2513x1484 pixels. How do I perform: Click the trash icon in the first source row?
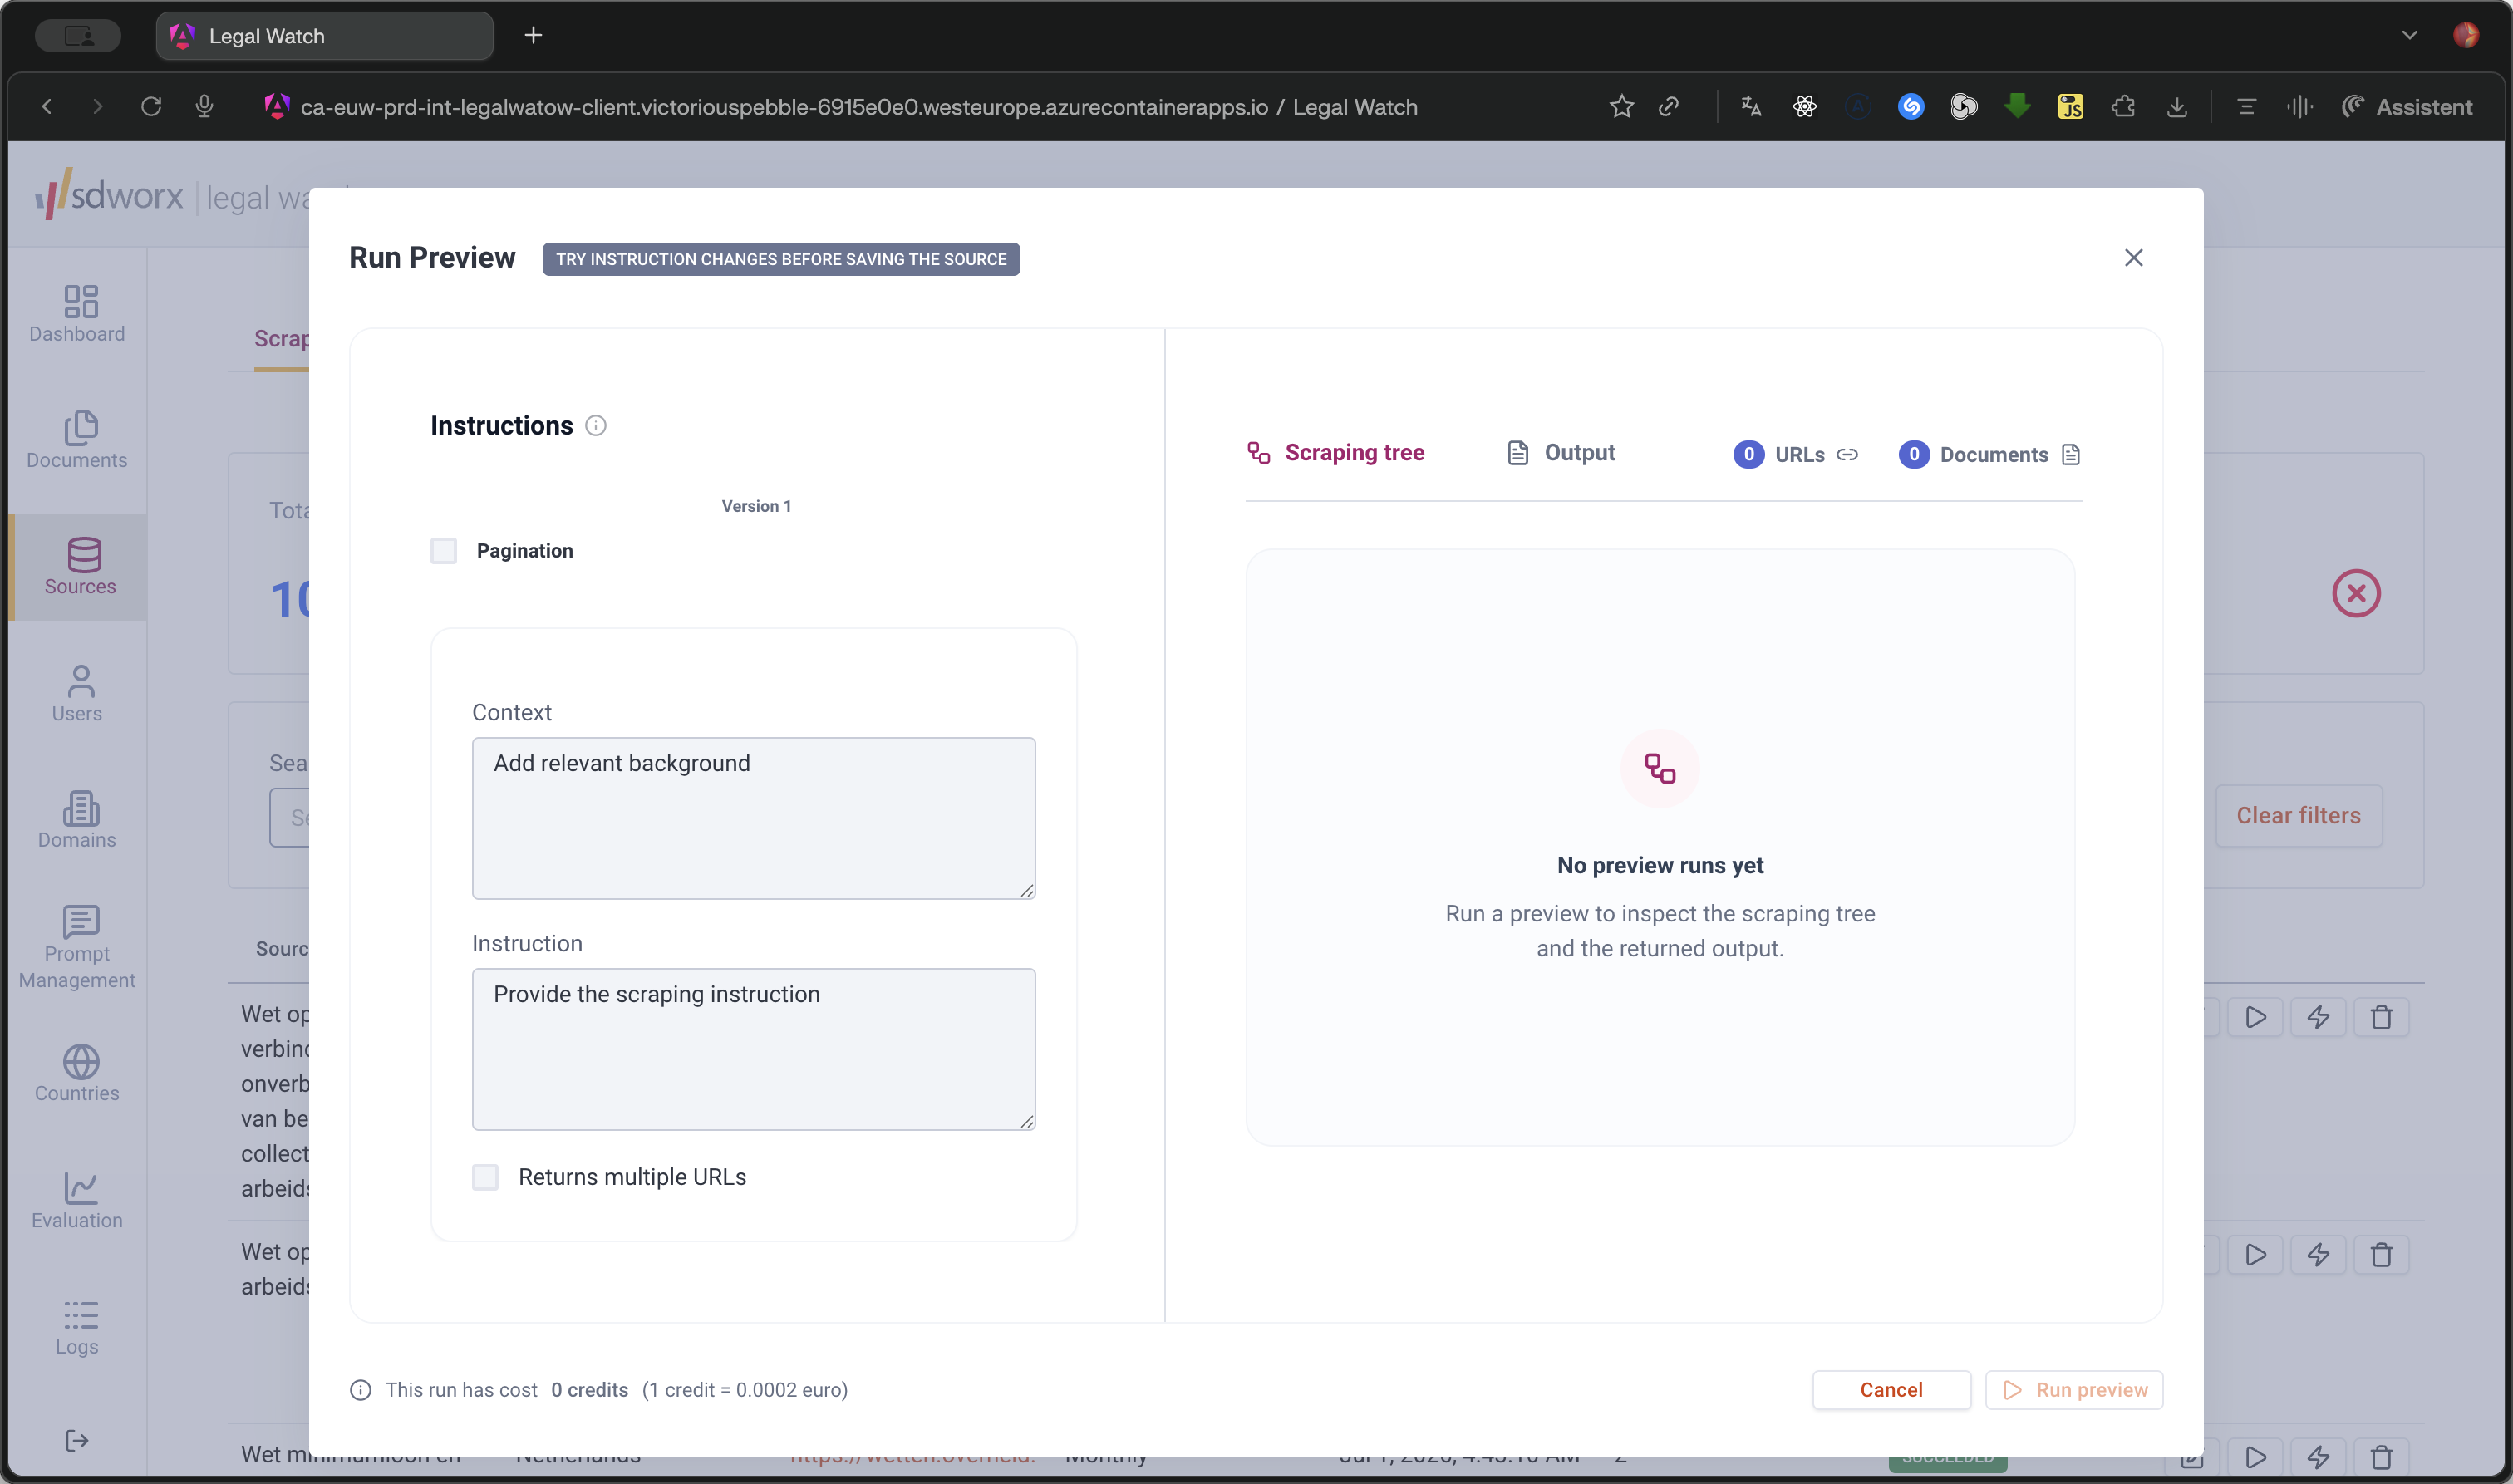2381,1017
